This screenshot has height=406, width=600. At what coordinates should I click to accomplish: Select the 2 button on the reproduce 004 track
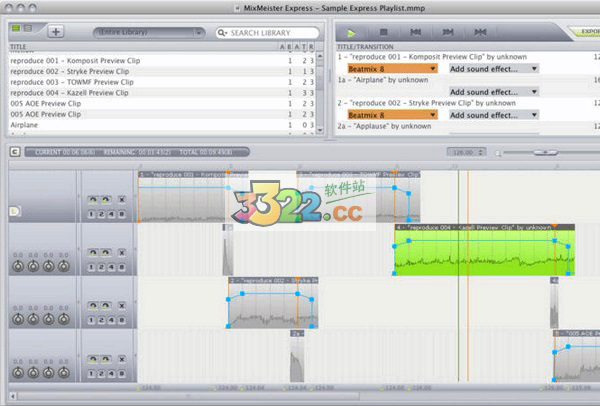coord(101,267)
